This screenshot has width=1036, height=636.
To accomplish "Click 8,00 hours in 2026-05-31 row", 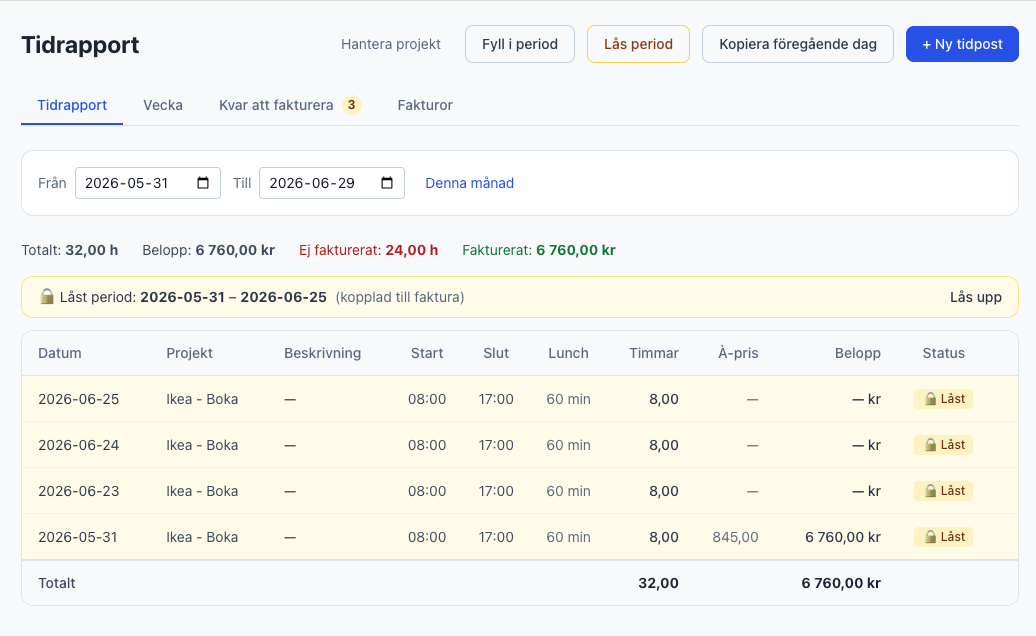I will coord(664,537).
